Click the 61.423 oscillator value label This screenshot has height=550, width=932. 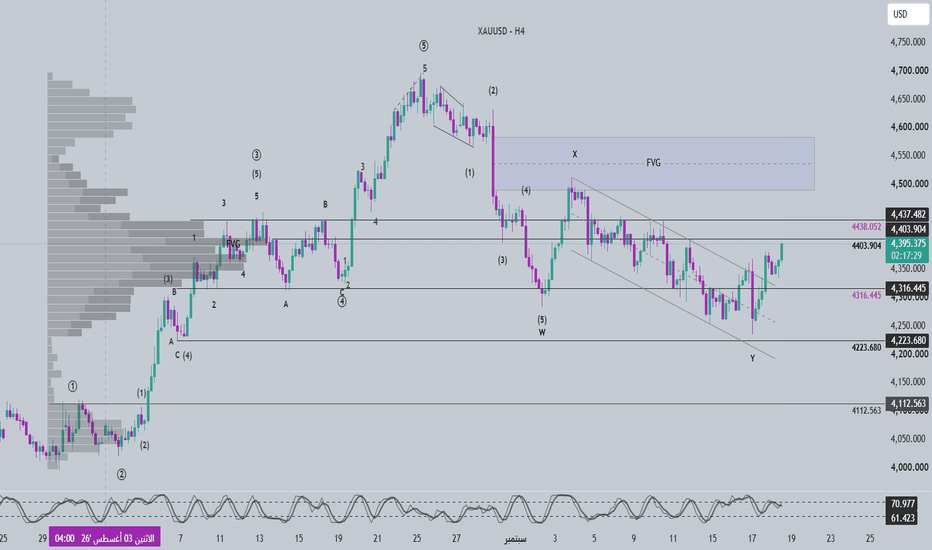(902, 518)
